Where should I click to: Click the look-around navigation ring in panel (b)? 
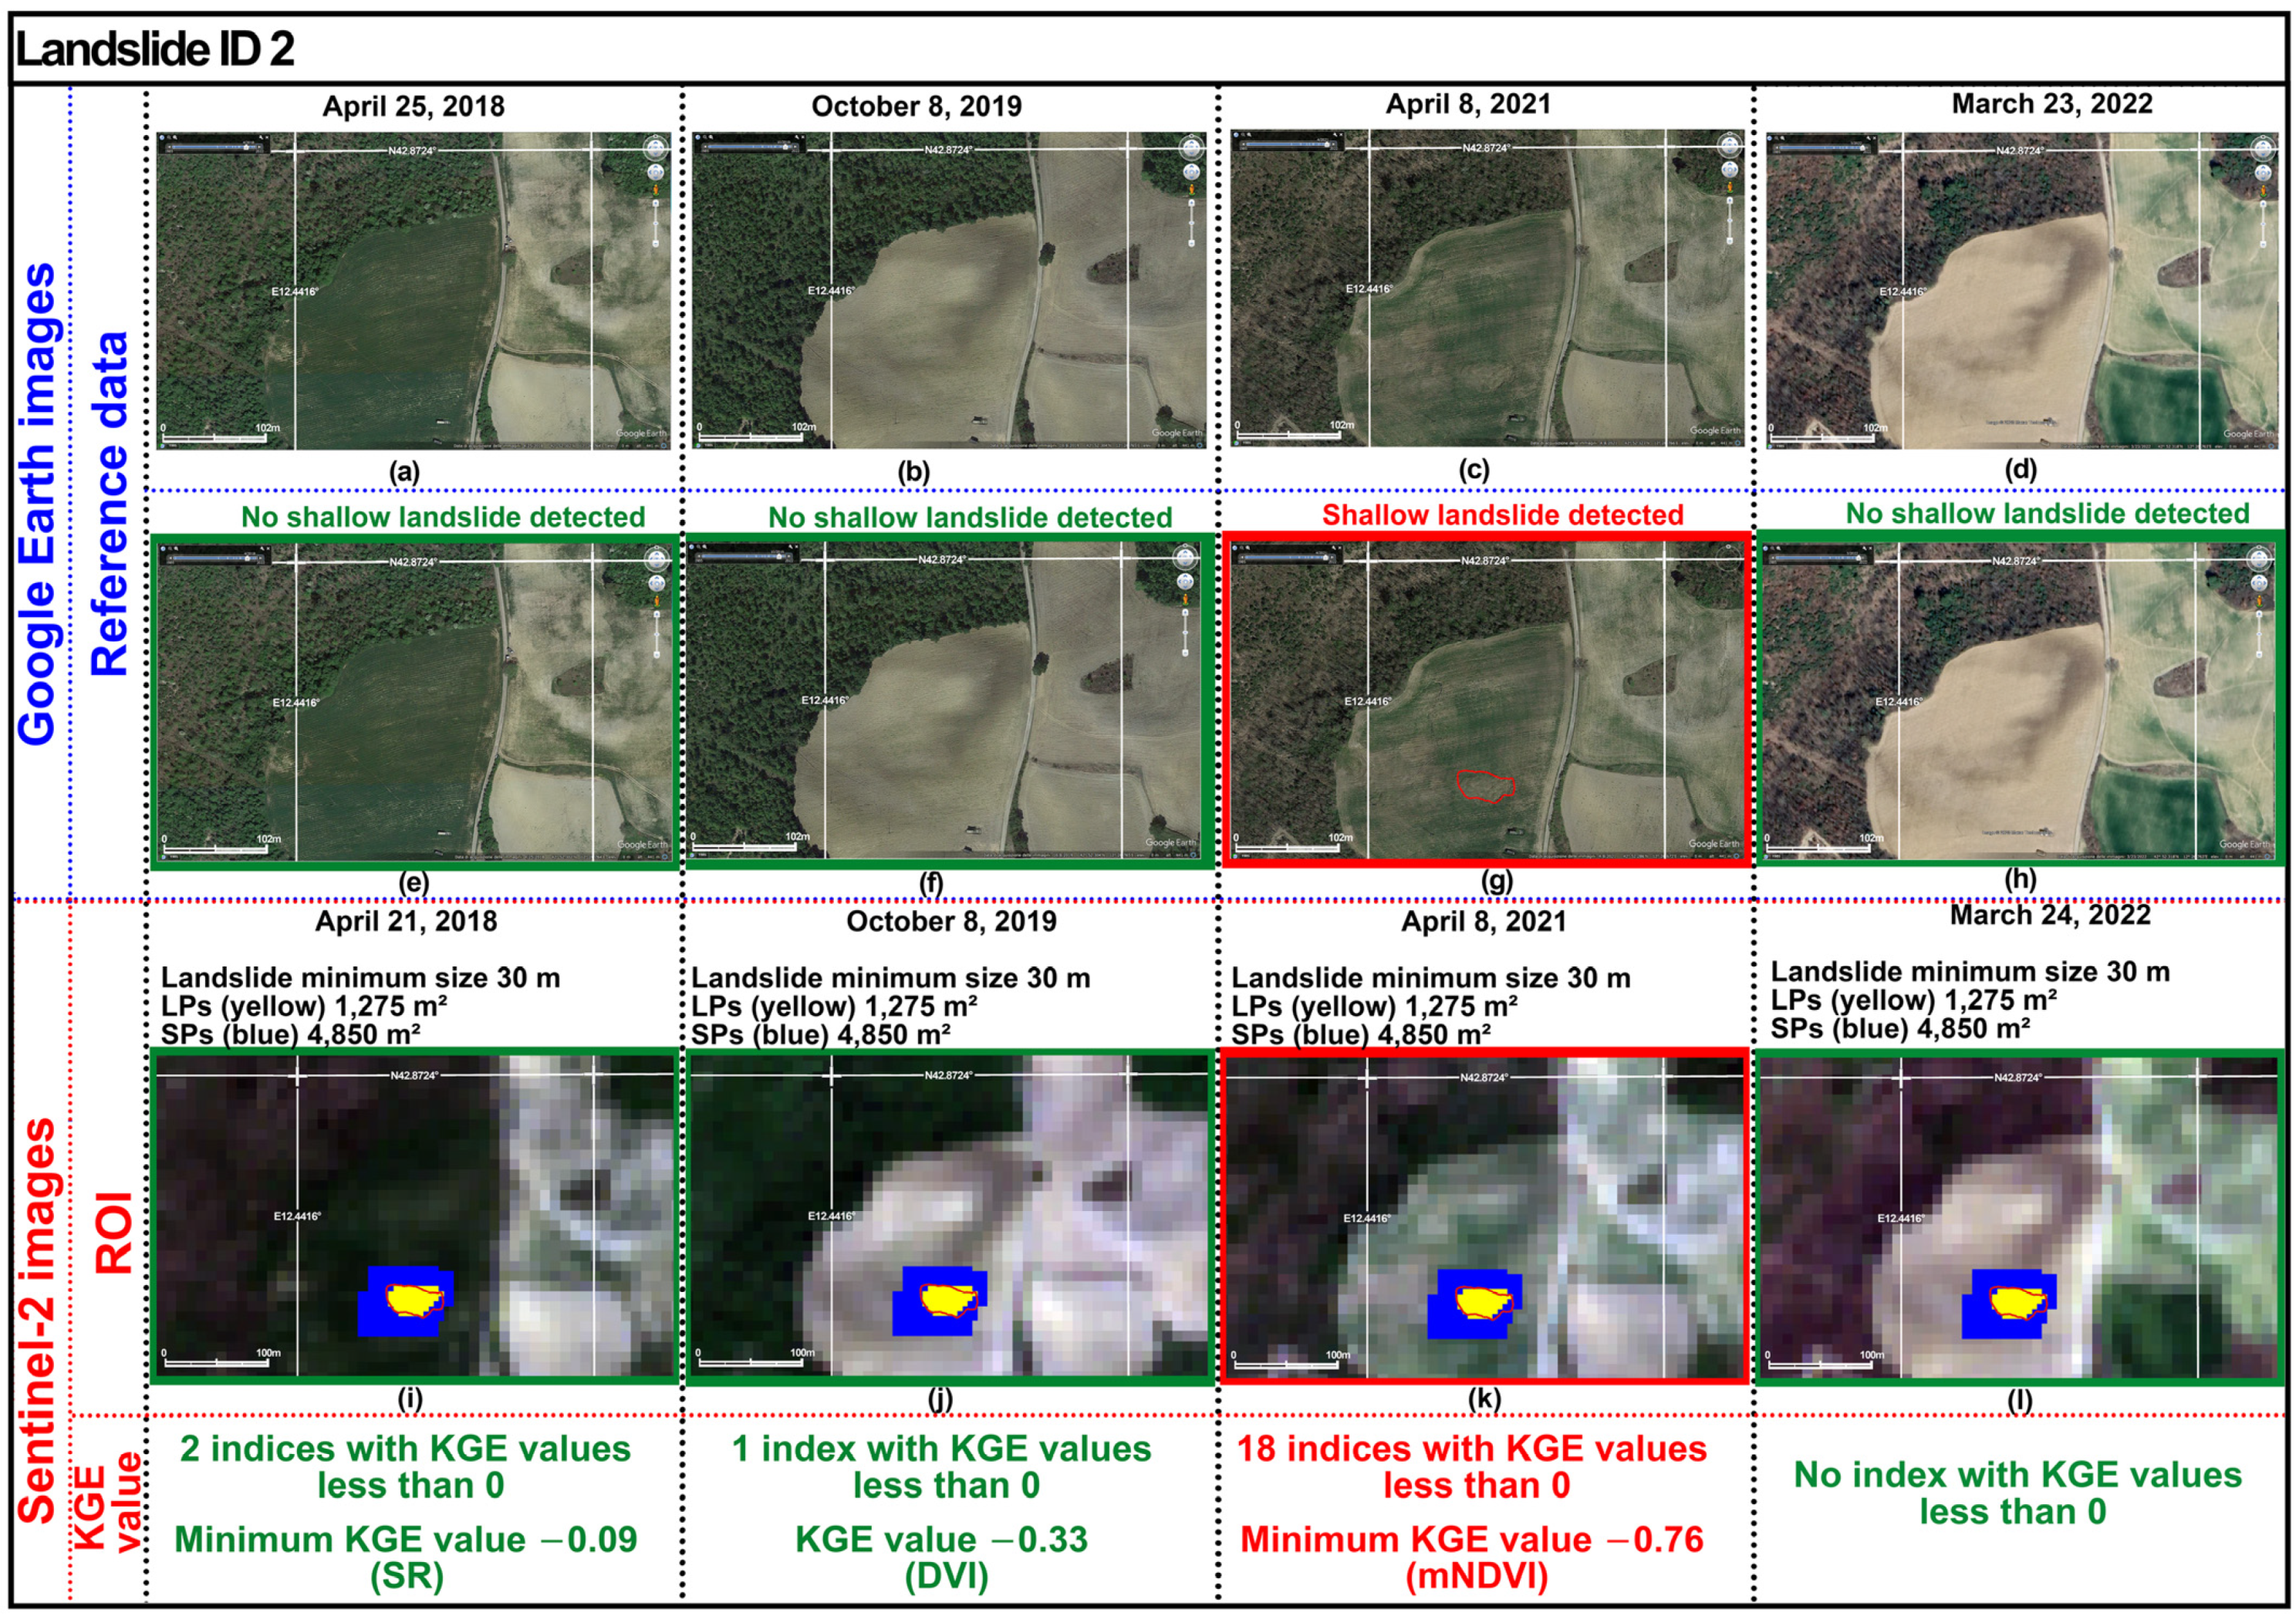(x=1192, y=148)
